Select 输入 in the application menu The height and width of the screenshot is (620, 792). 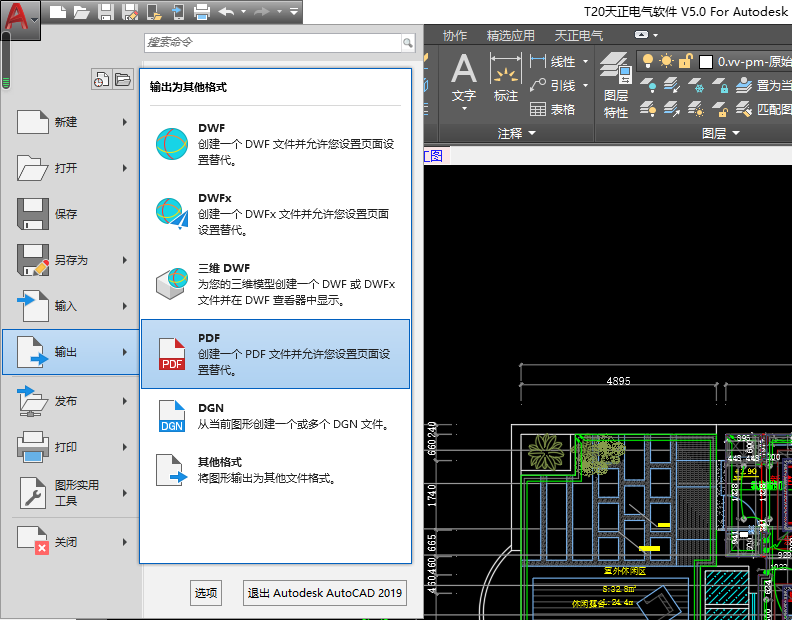coord(71,306)
